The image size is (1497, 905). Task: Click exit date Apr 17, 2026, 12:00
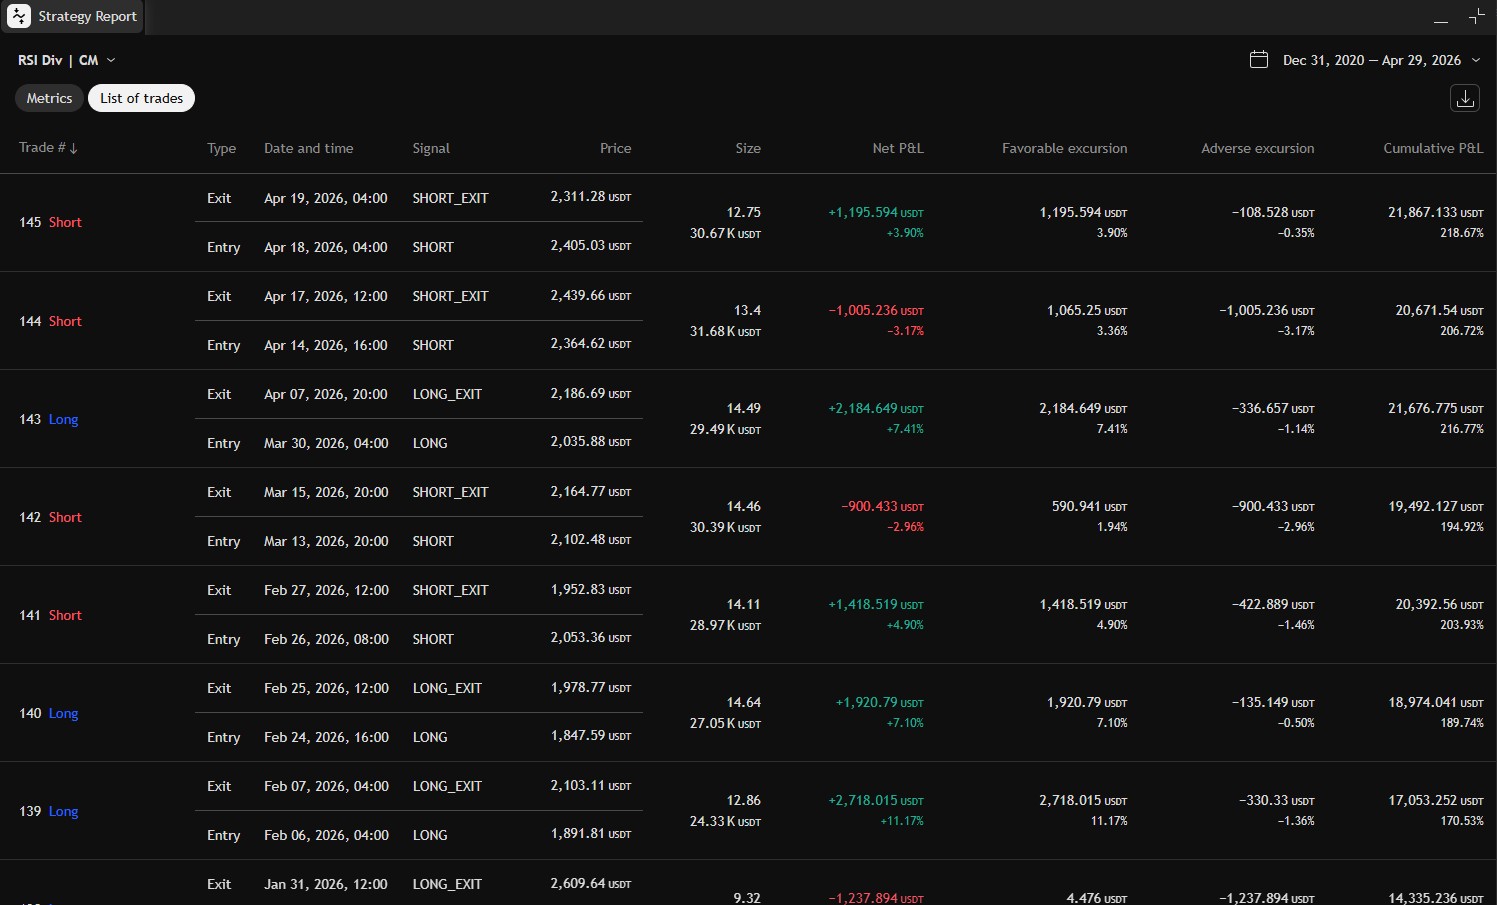pyautogui.click(x=325, y=296)
